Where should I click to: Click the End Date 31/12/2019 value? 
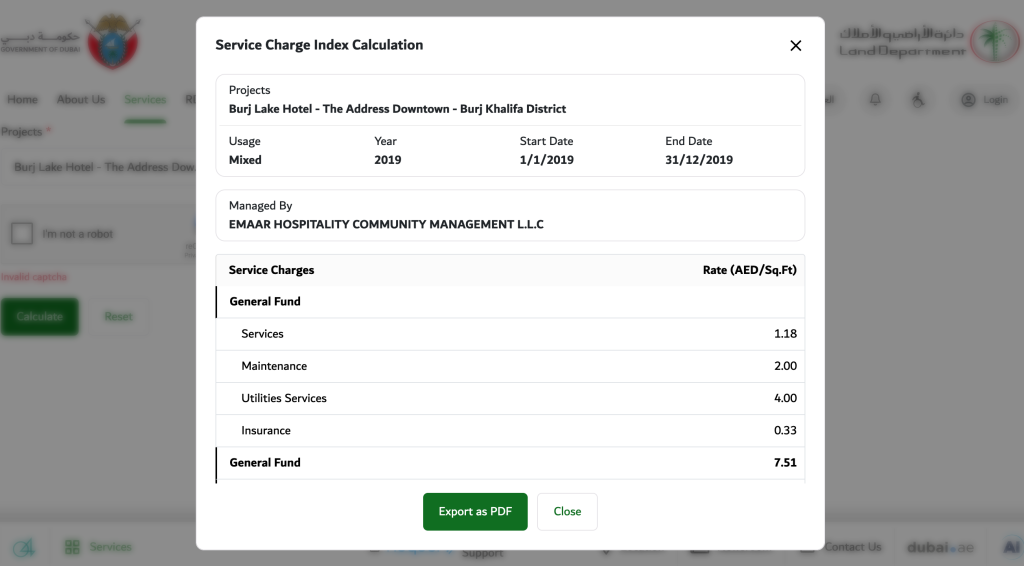699,160
